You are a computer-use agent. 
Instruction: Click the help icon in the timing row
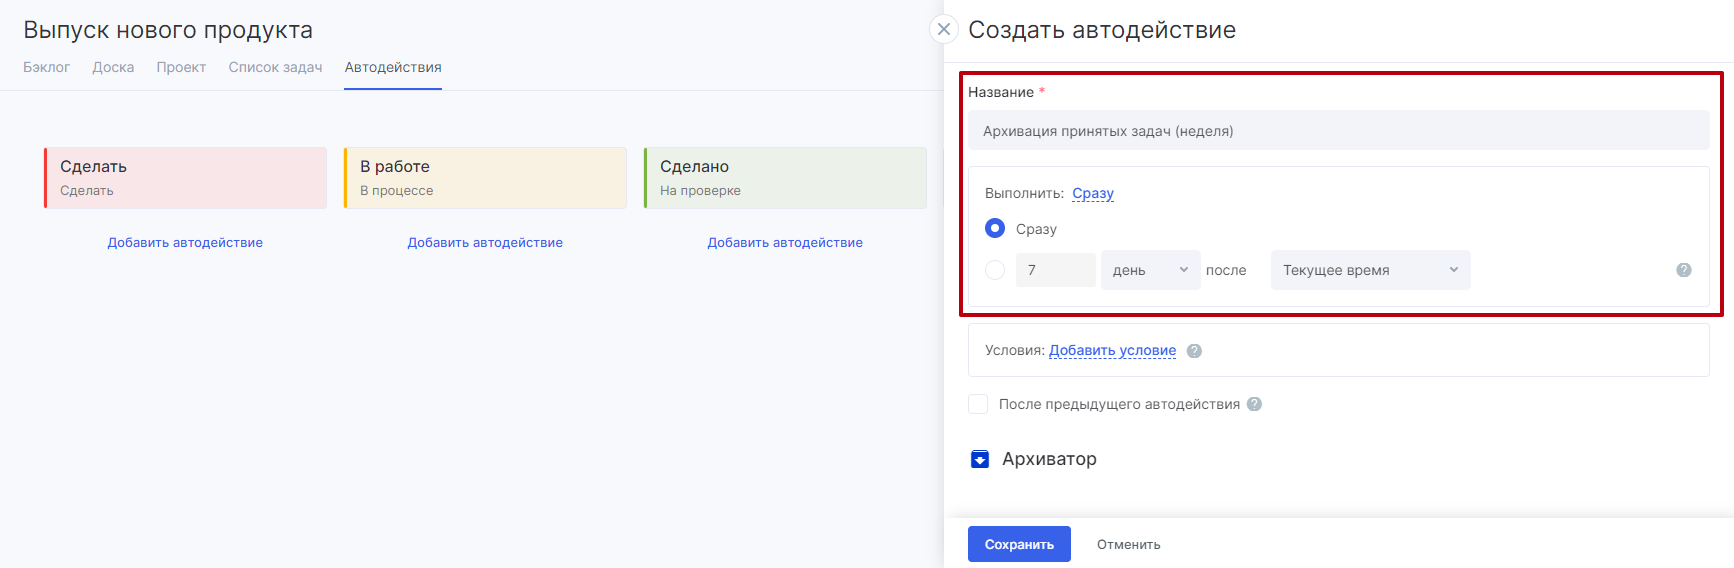click(1684, 270)
